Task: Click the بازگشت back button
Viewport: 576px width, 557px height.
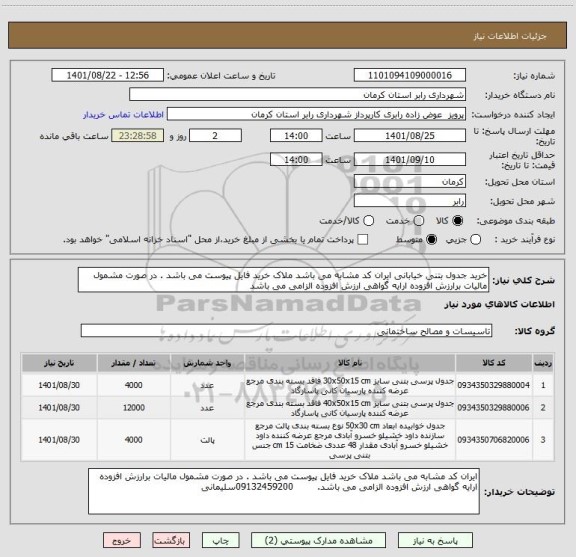Action: tap(171, 540)
